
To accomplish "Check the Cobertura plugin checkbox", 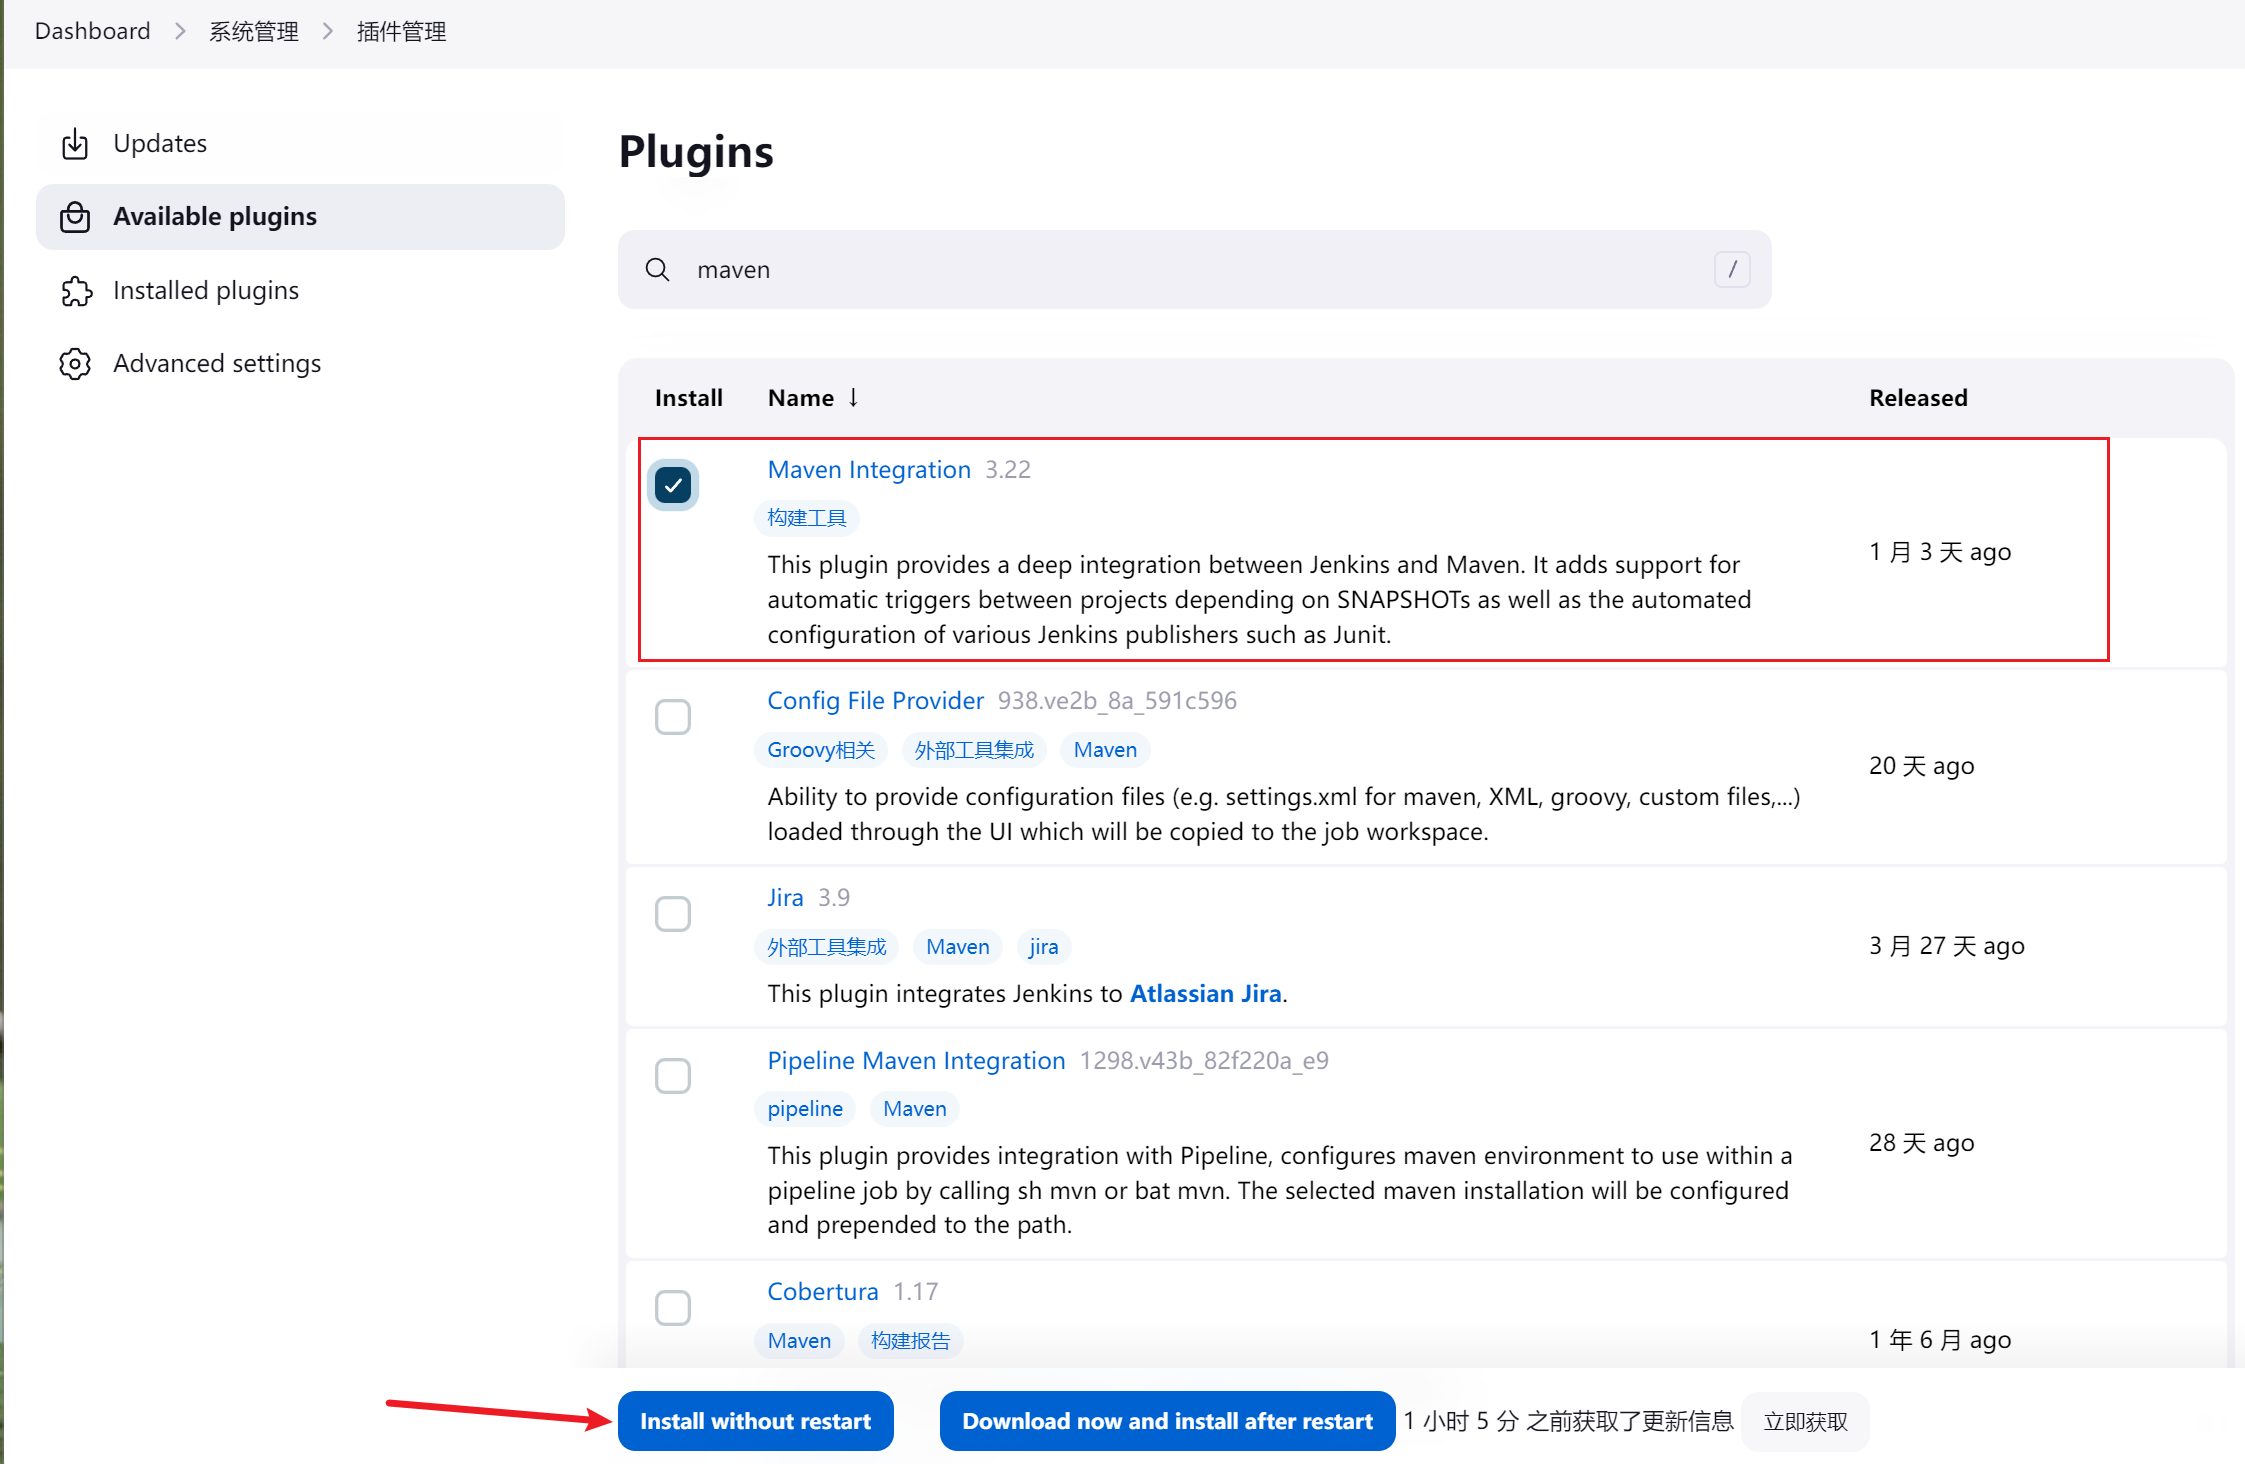I will [x=673, y=1307].
